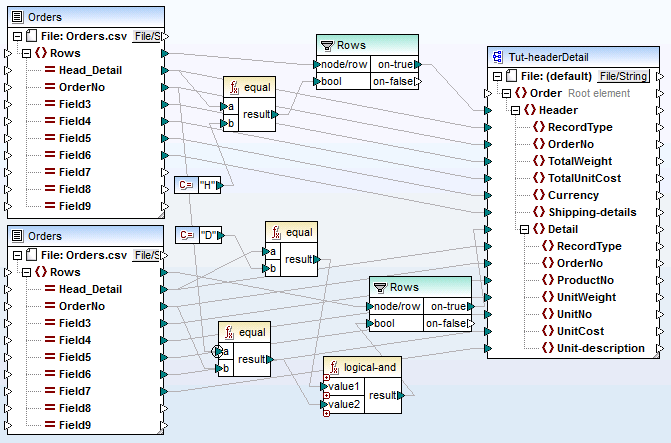This screenshot has width=671, height=443.
Task: Click the result output connector of logical-and
Action: (x=399, y=394)
